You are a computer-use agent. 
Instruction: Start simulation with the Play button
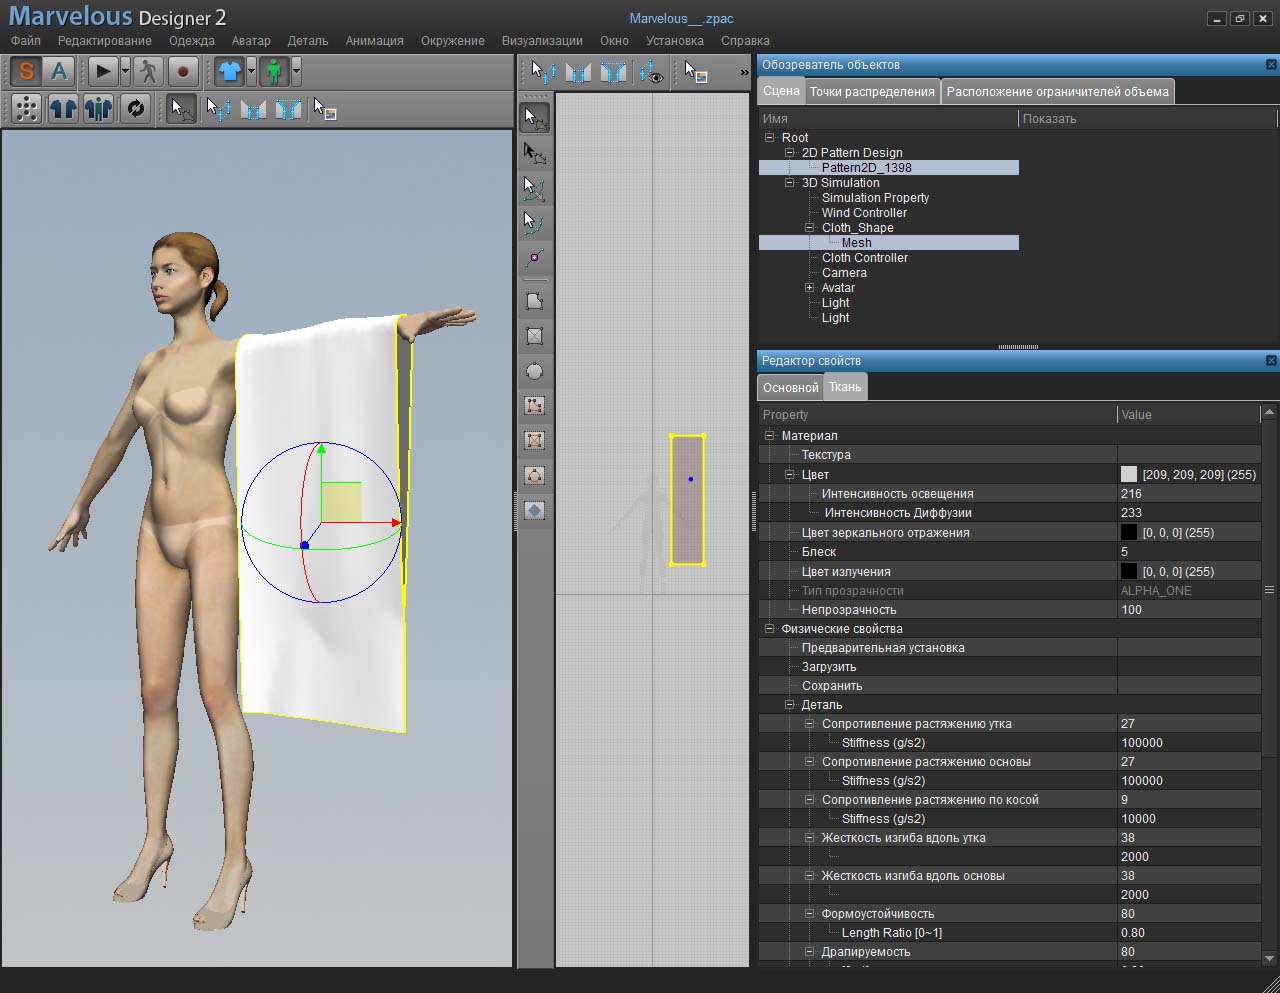(x=102, y=71)
